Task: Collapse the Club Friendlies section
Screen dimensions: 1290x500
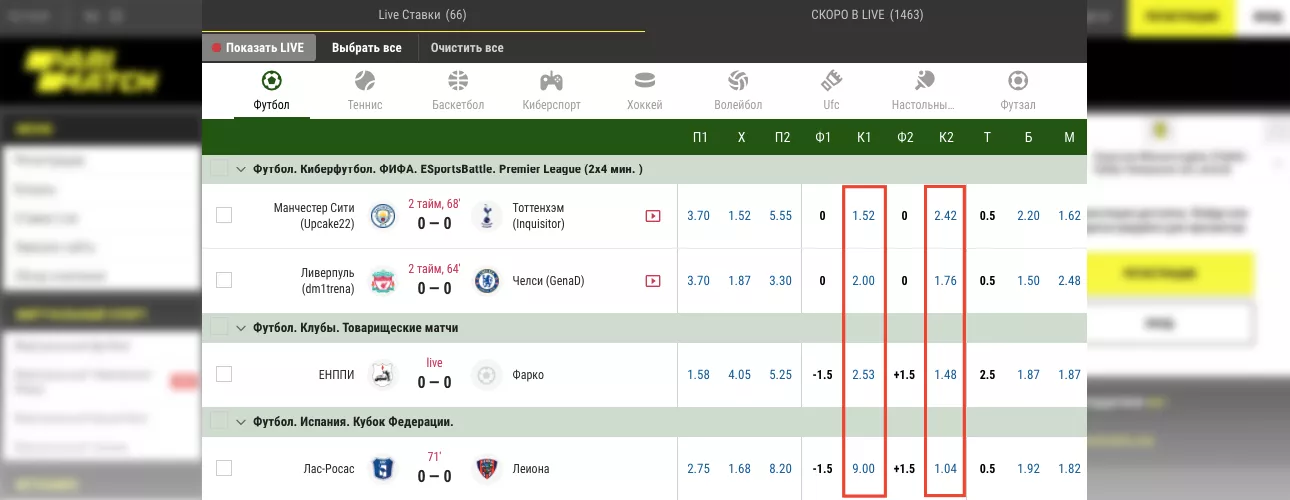Action: coord(241,328)
